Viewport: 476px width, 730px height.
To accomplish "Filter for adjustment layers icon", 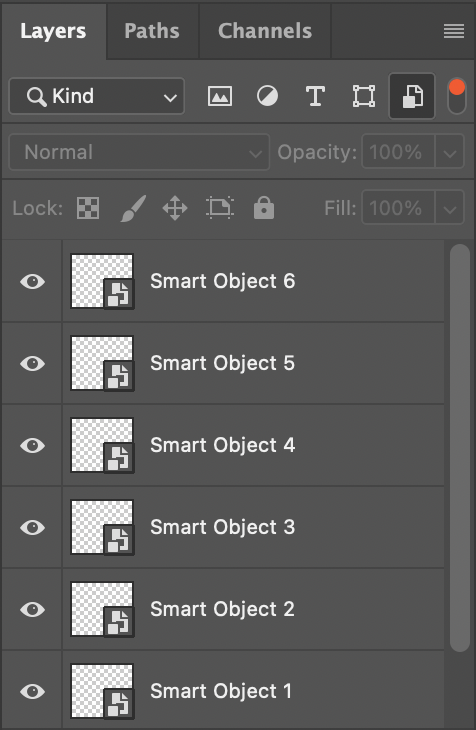I will click(267, 96).
